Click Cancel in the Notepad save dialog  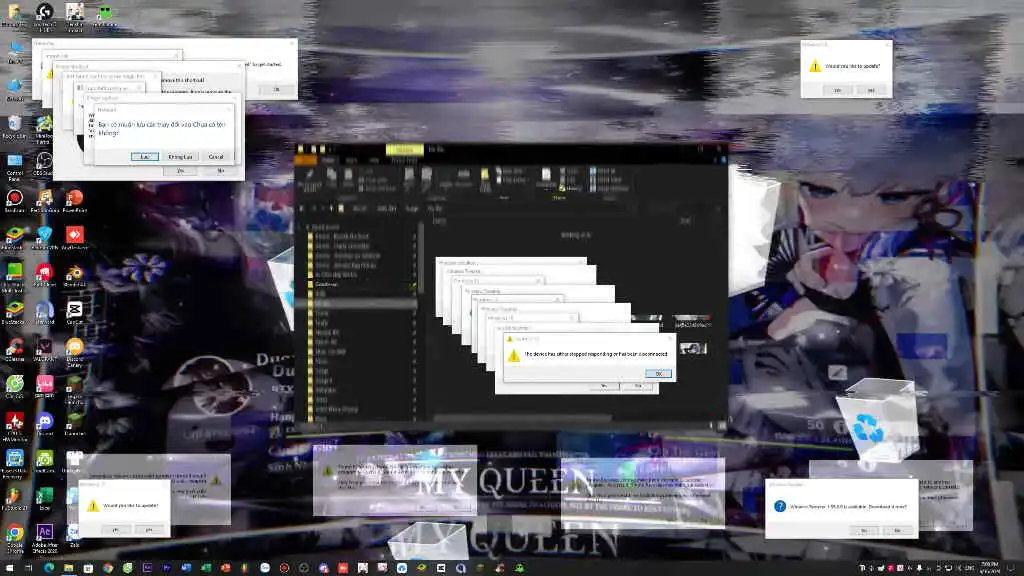pyautogui.click(x=216, y=157)
